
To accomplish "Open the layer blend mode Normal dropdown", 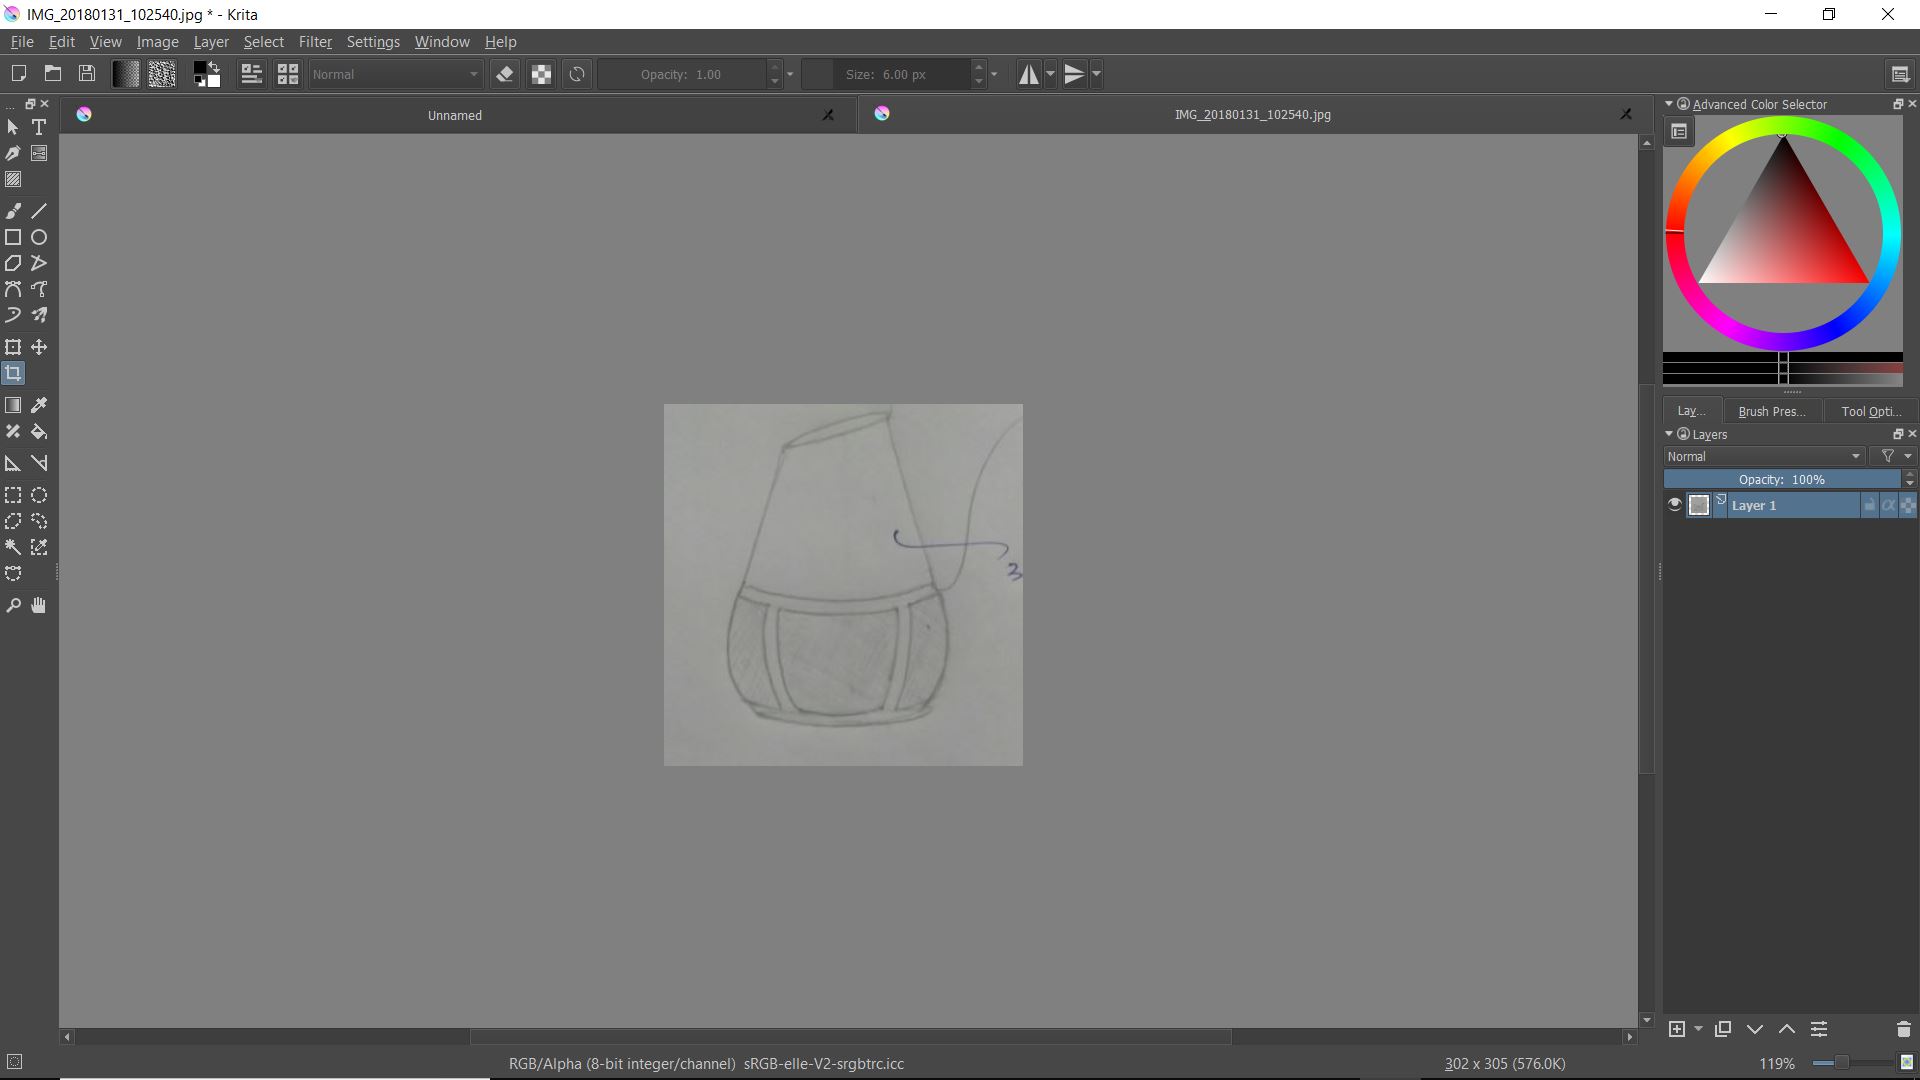I will click(x=1764, y=456).
